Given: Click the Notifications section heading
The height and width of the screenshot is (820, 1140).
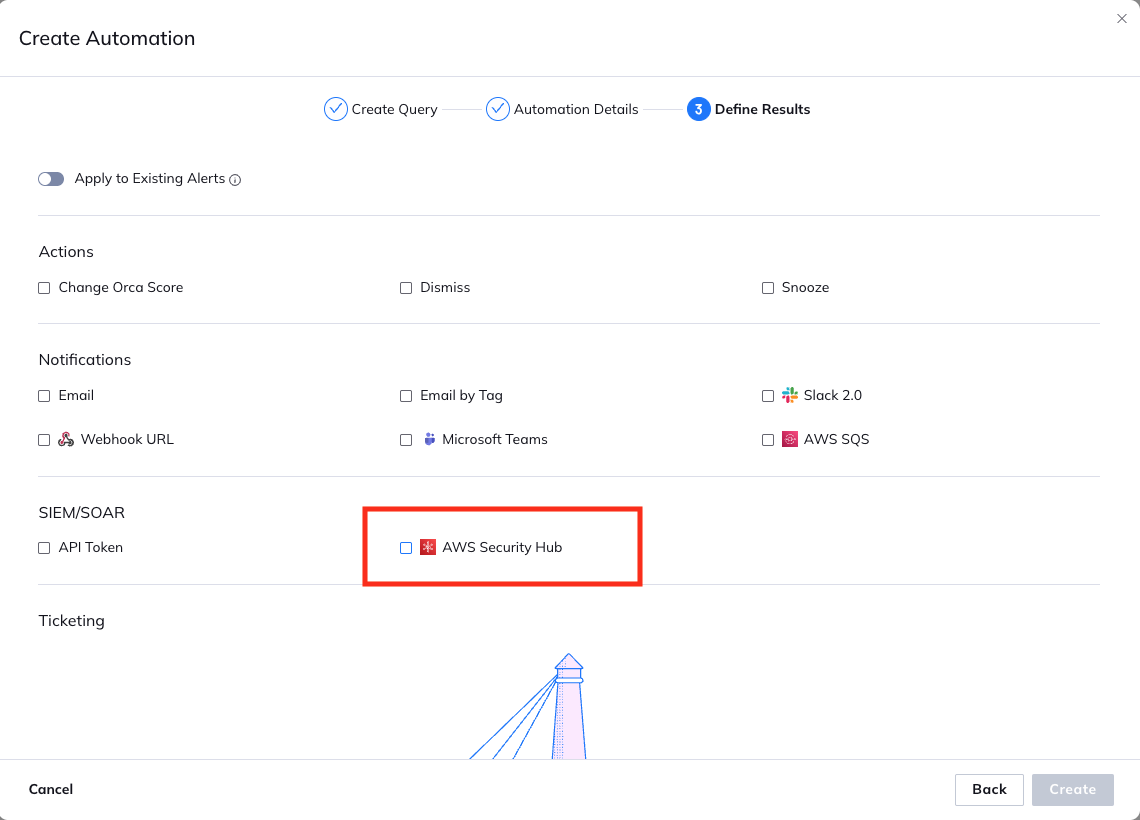Looking at the screenshot, I should click(85, 360).
